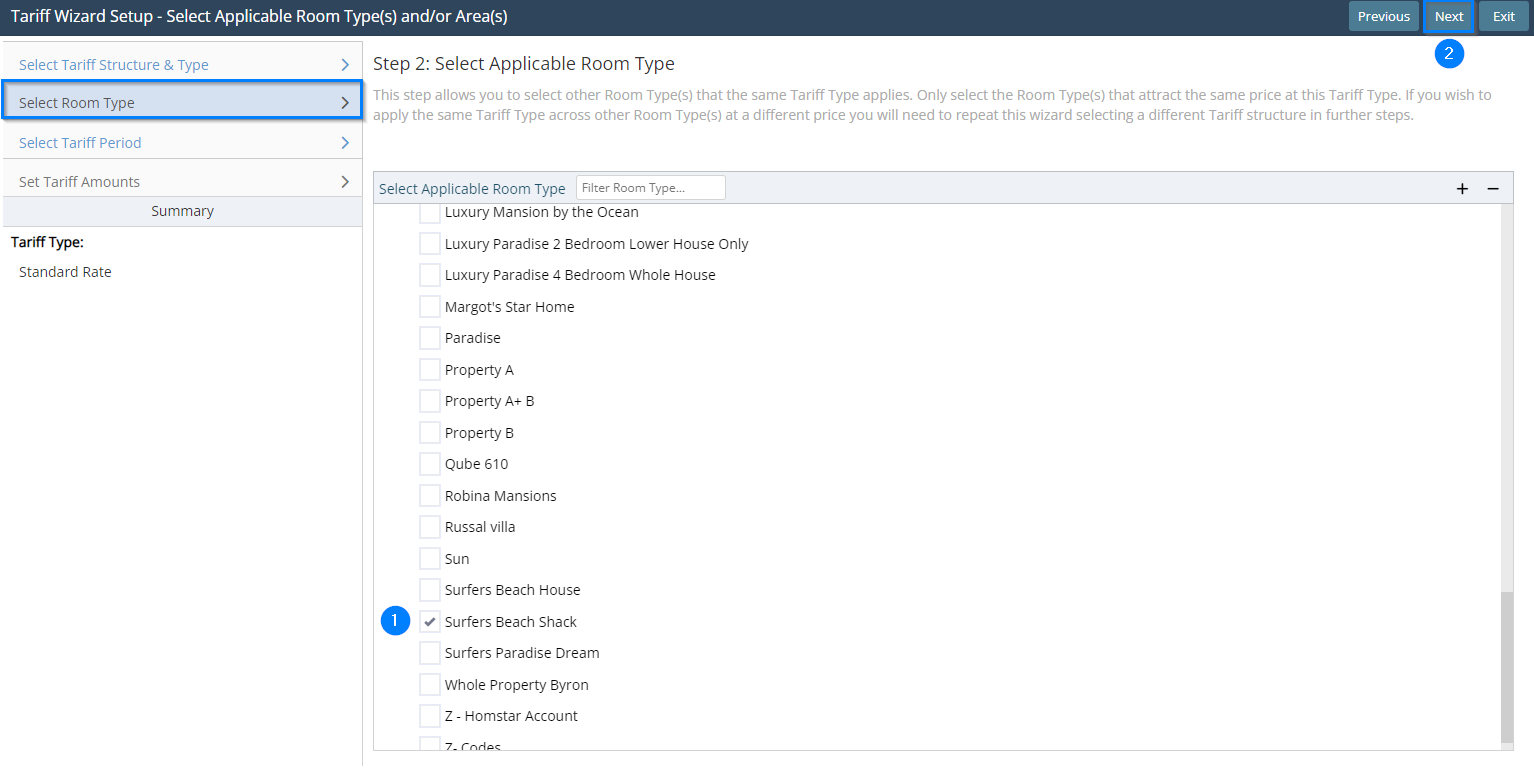Viewport: 1534px width, 768px height.
Task: Open the chevron beside Select Tariff Period
Action: click(345, 143)
